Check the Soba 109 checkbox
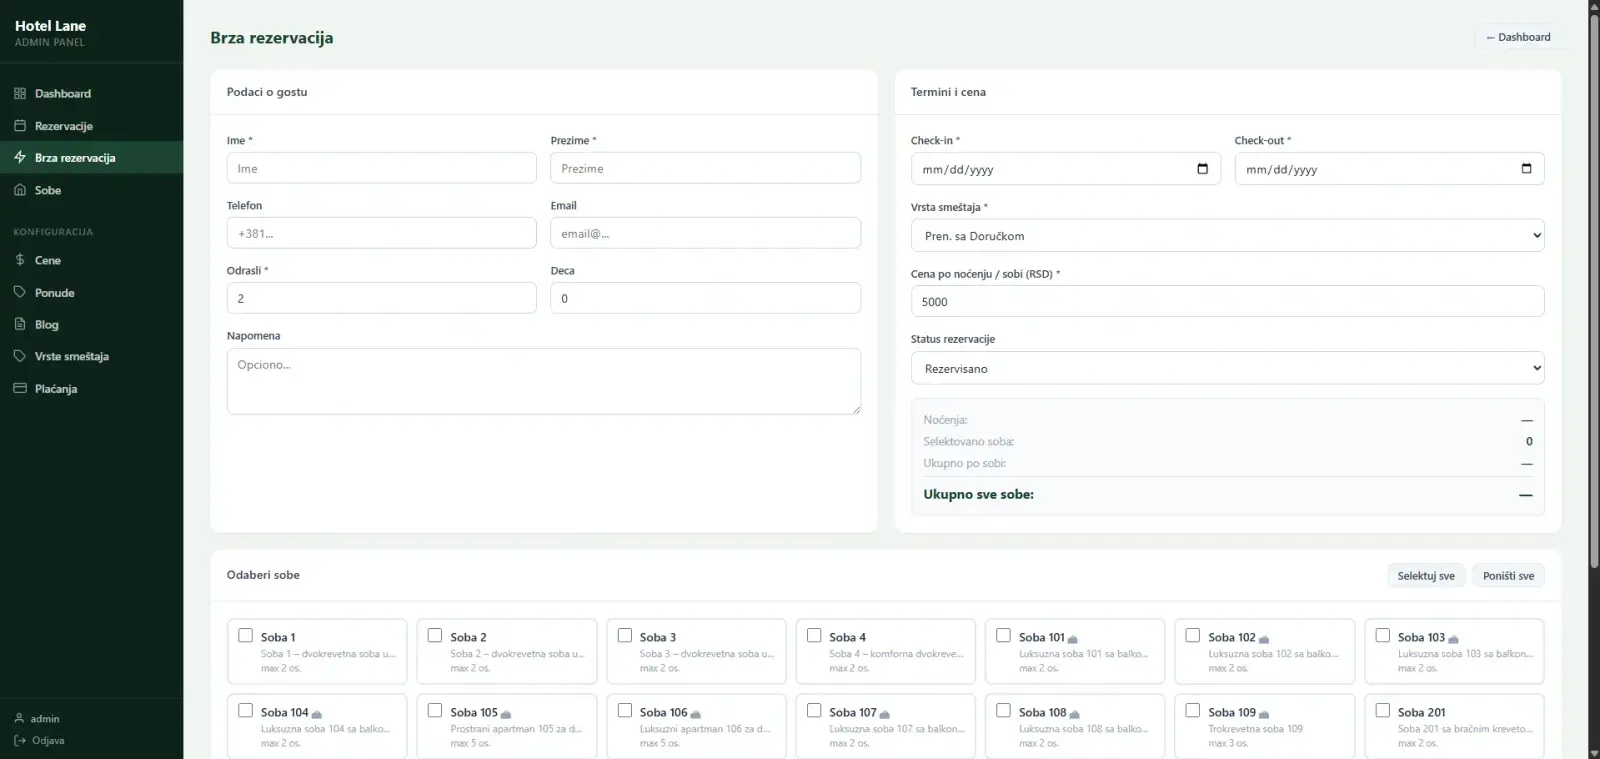1600x759 pixels. tap(1193, 710)
